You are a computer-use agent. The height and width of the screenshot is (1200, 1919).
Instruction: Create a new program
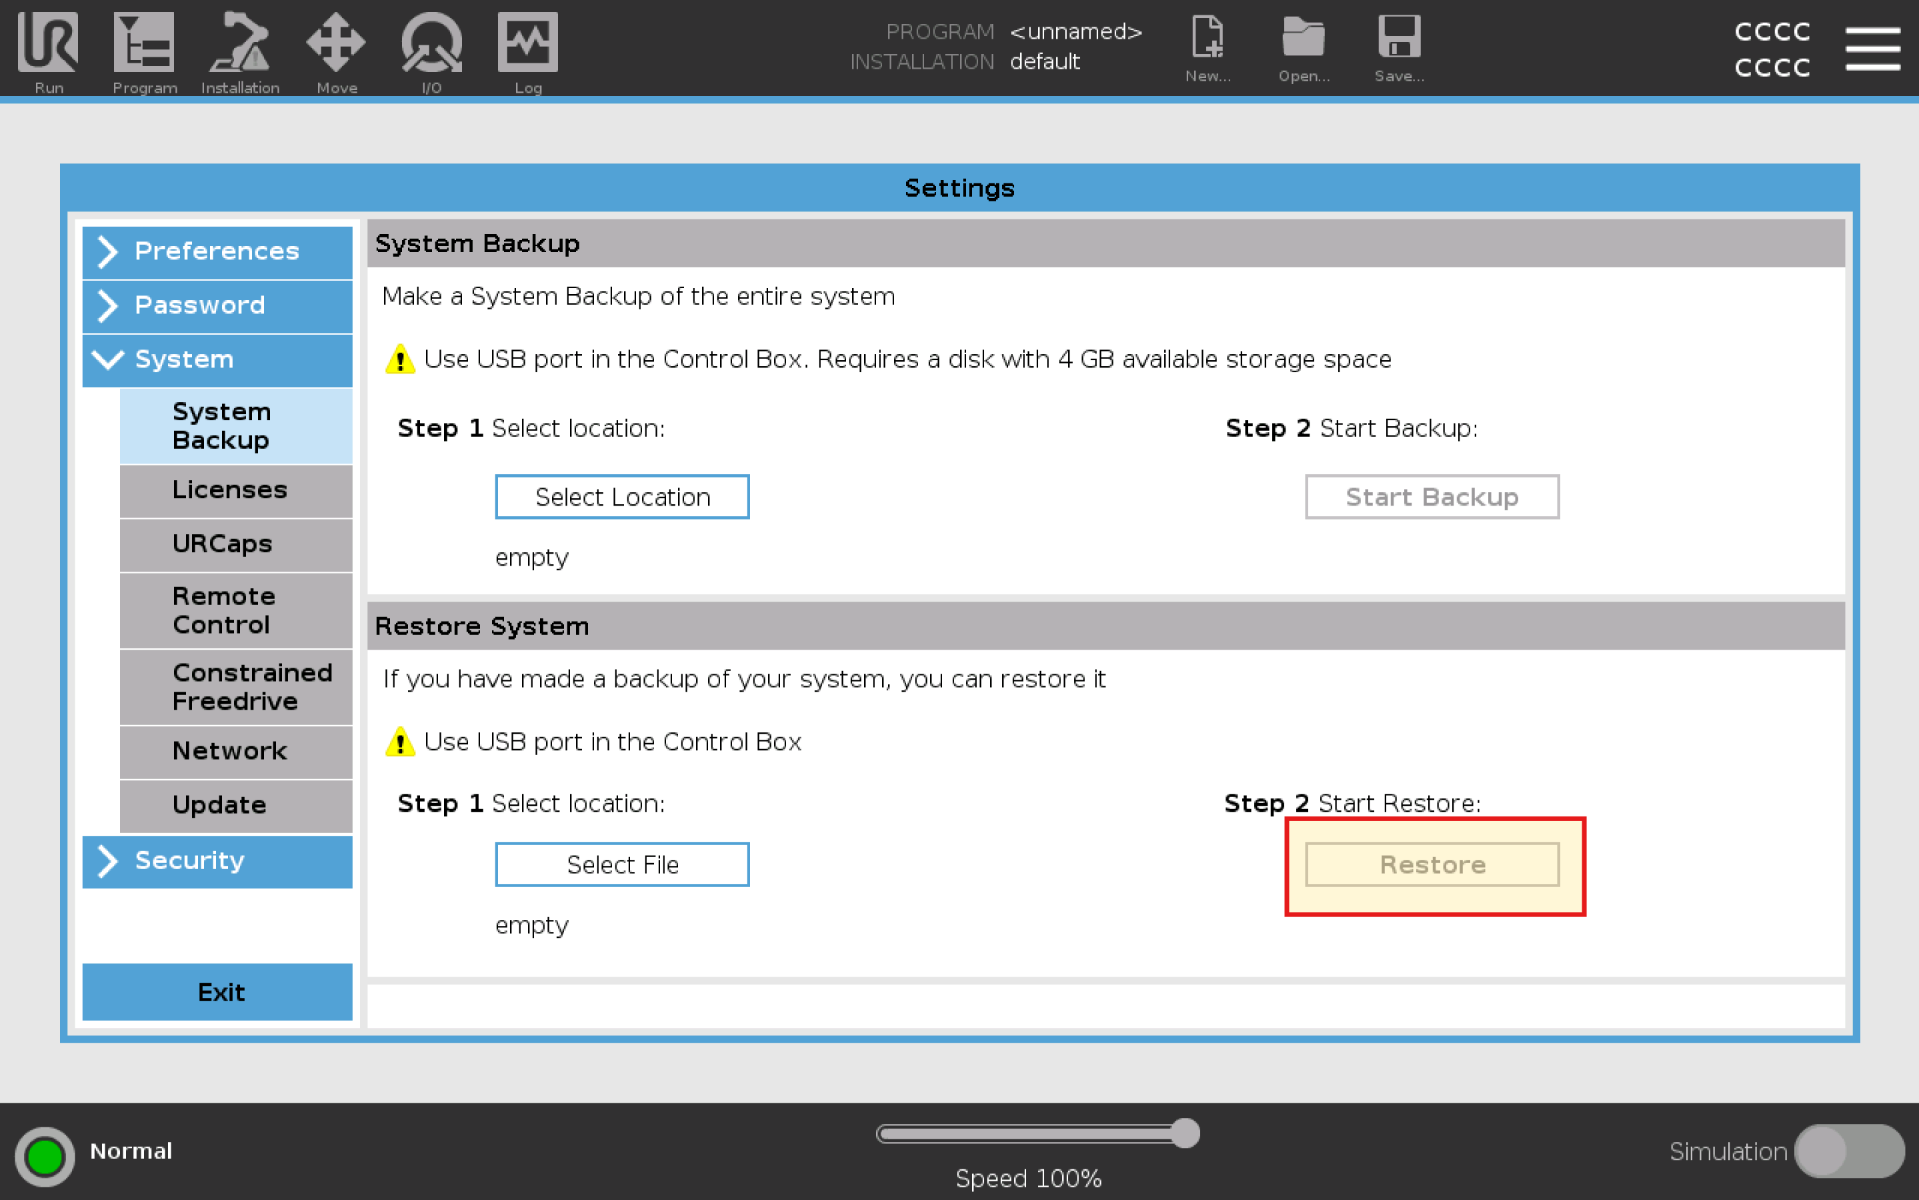(1207, 45)
